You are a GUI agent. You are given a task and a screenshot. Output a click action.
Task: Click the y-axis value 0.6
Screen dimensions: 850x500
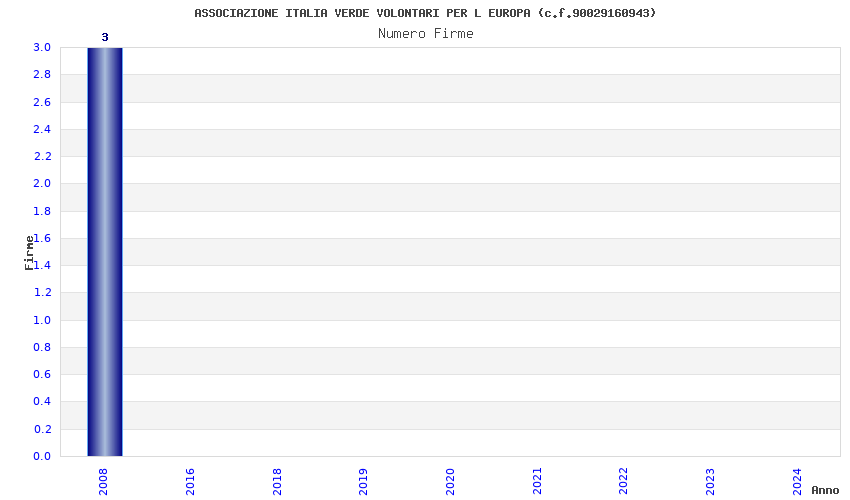tap(42, 374)
